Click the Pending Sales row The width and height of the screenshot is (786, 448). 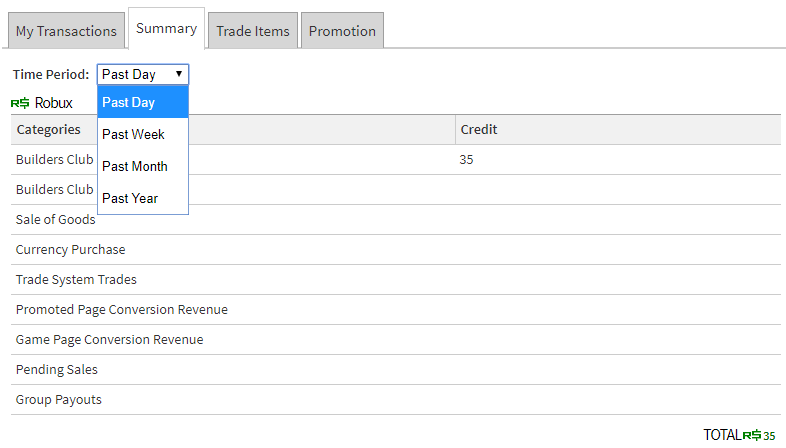(396, 370)
